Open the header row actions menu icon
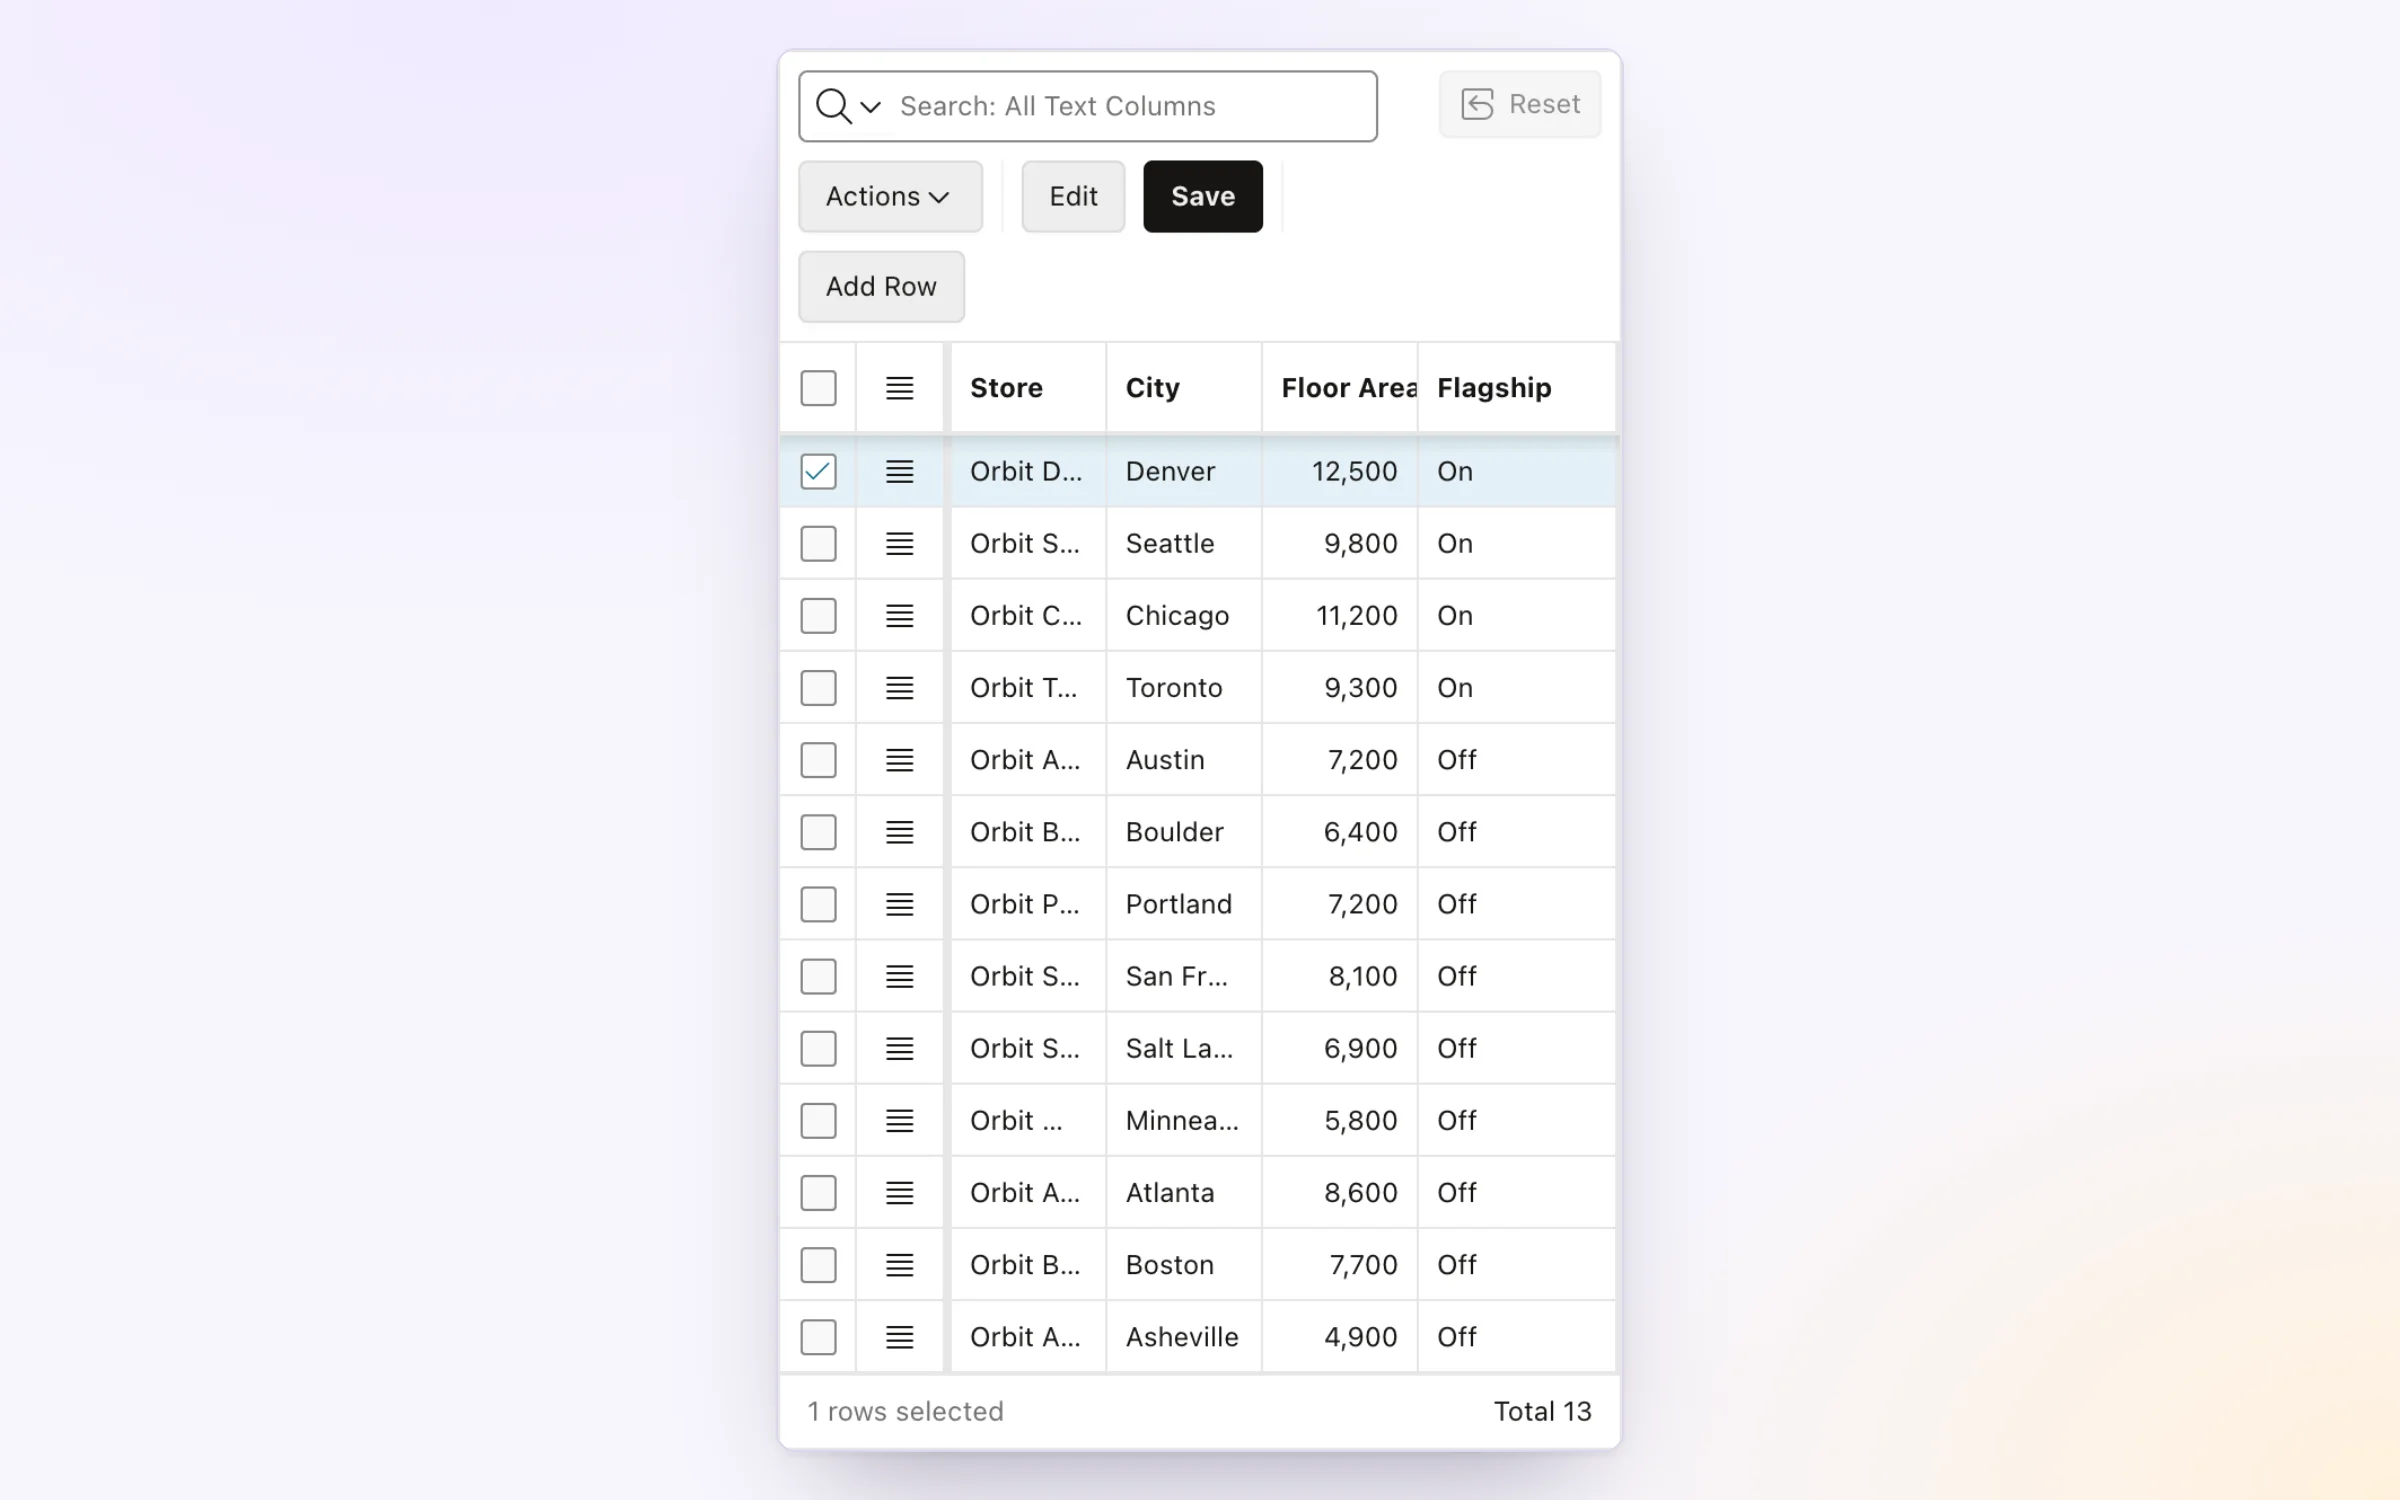The image size is (2400, 1500). pyautogui.click(x=899, y=388)
